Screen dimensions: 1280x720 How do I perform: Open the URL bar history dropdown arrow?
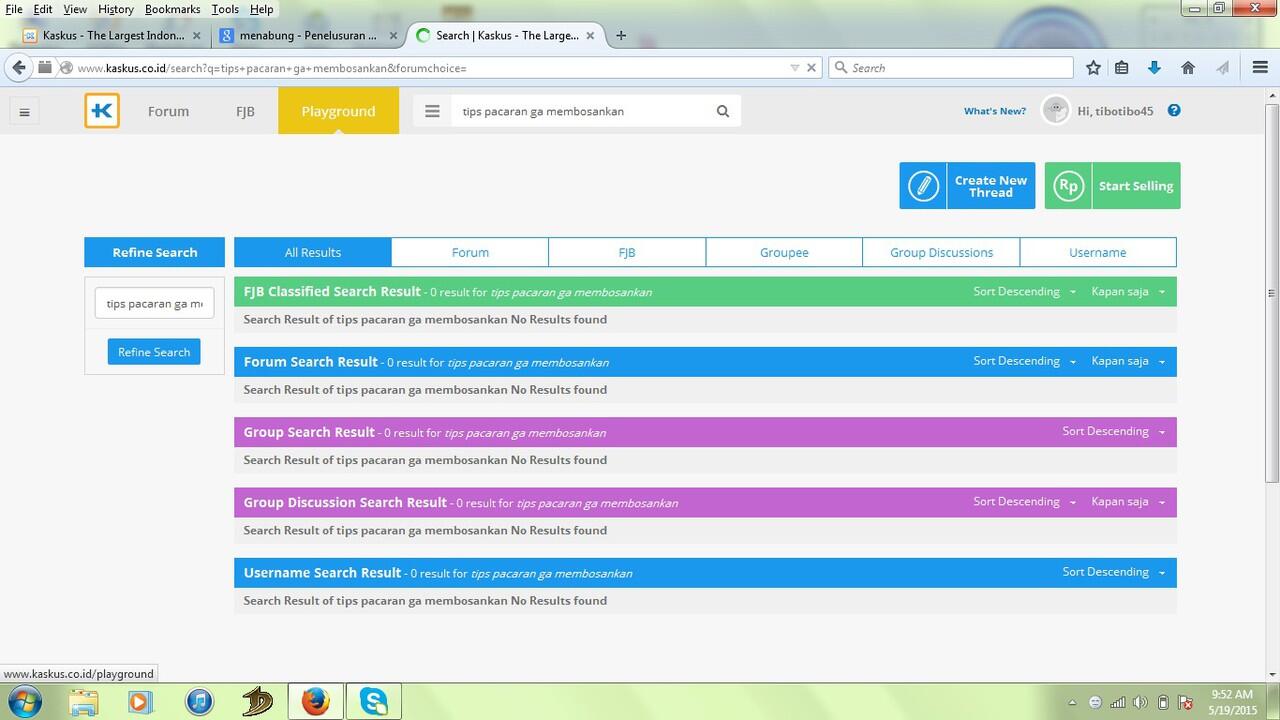[x=795, y=68]
